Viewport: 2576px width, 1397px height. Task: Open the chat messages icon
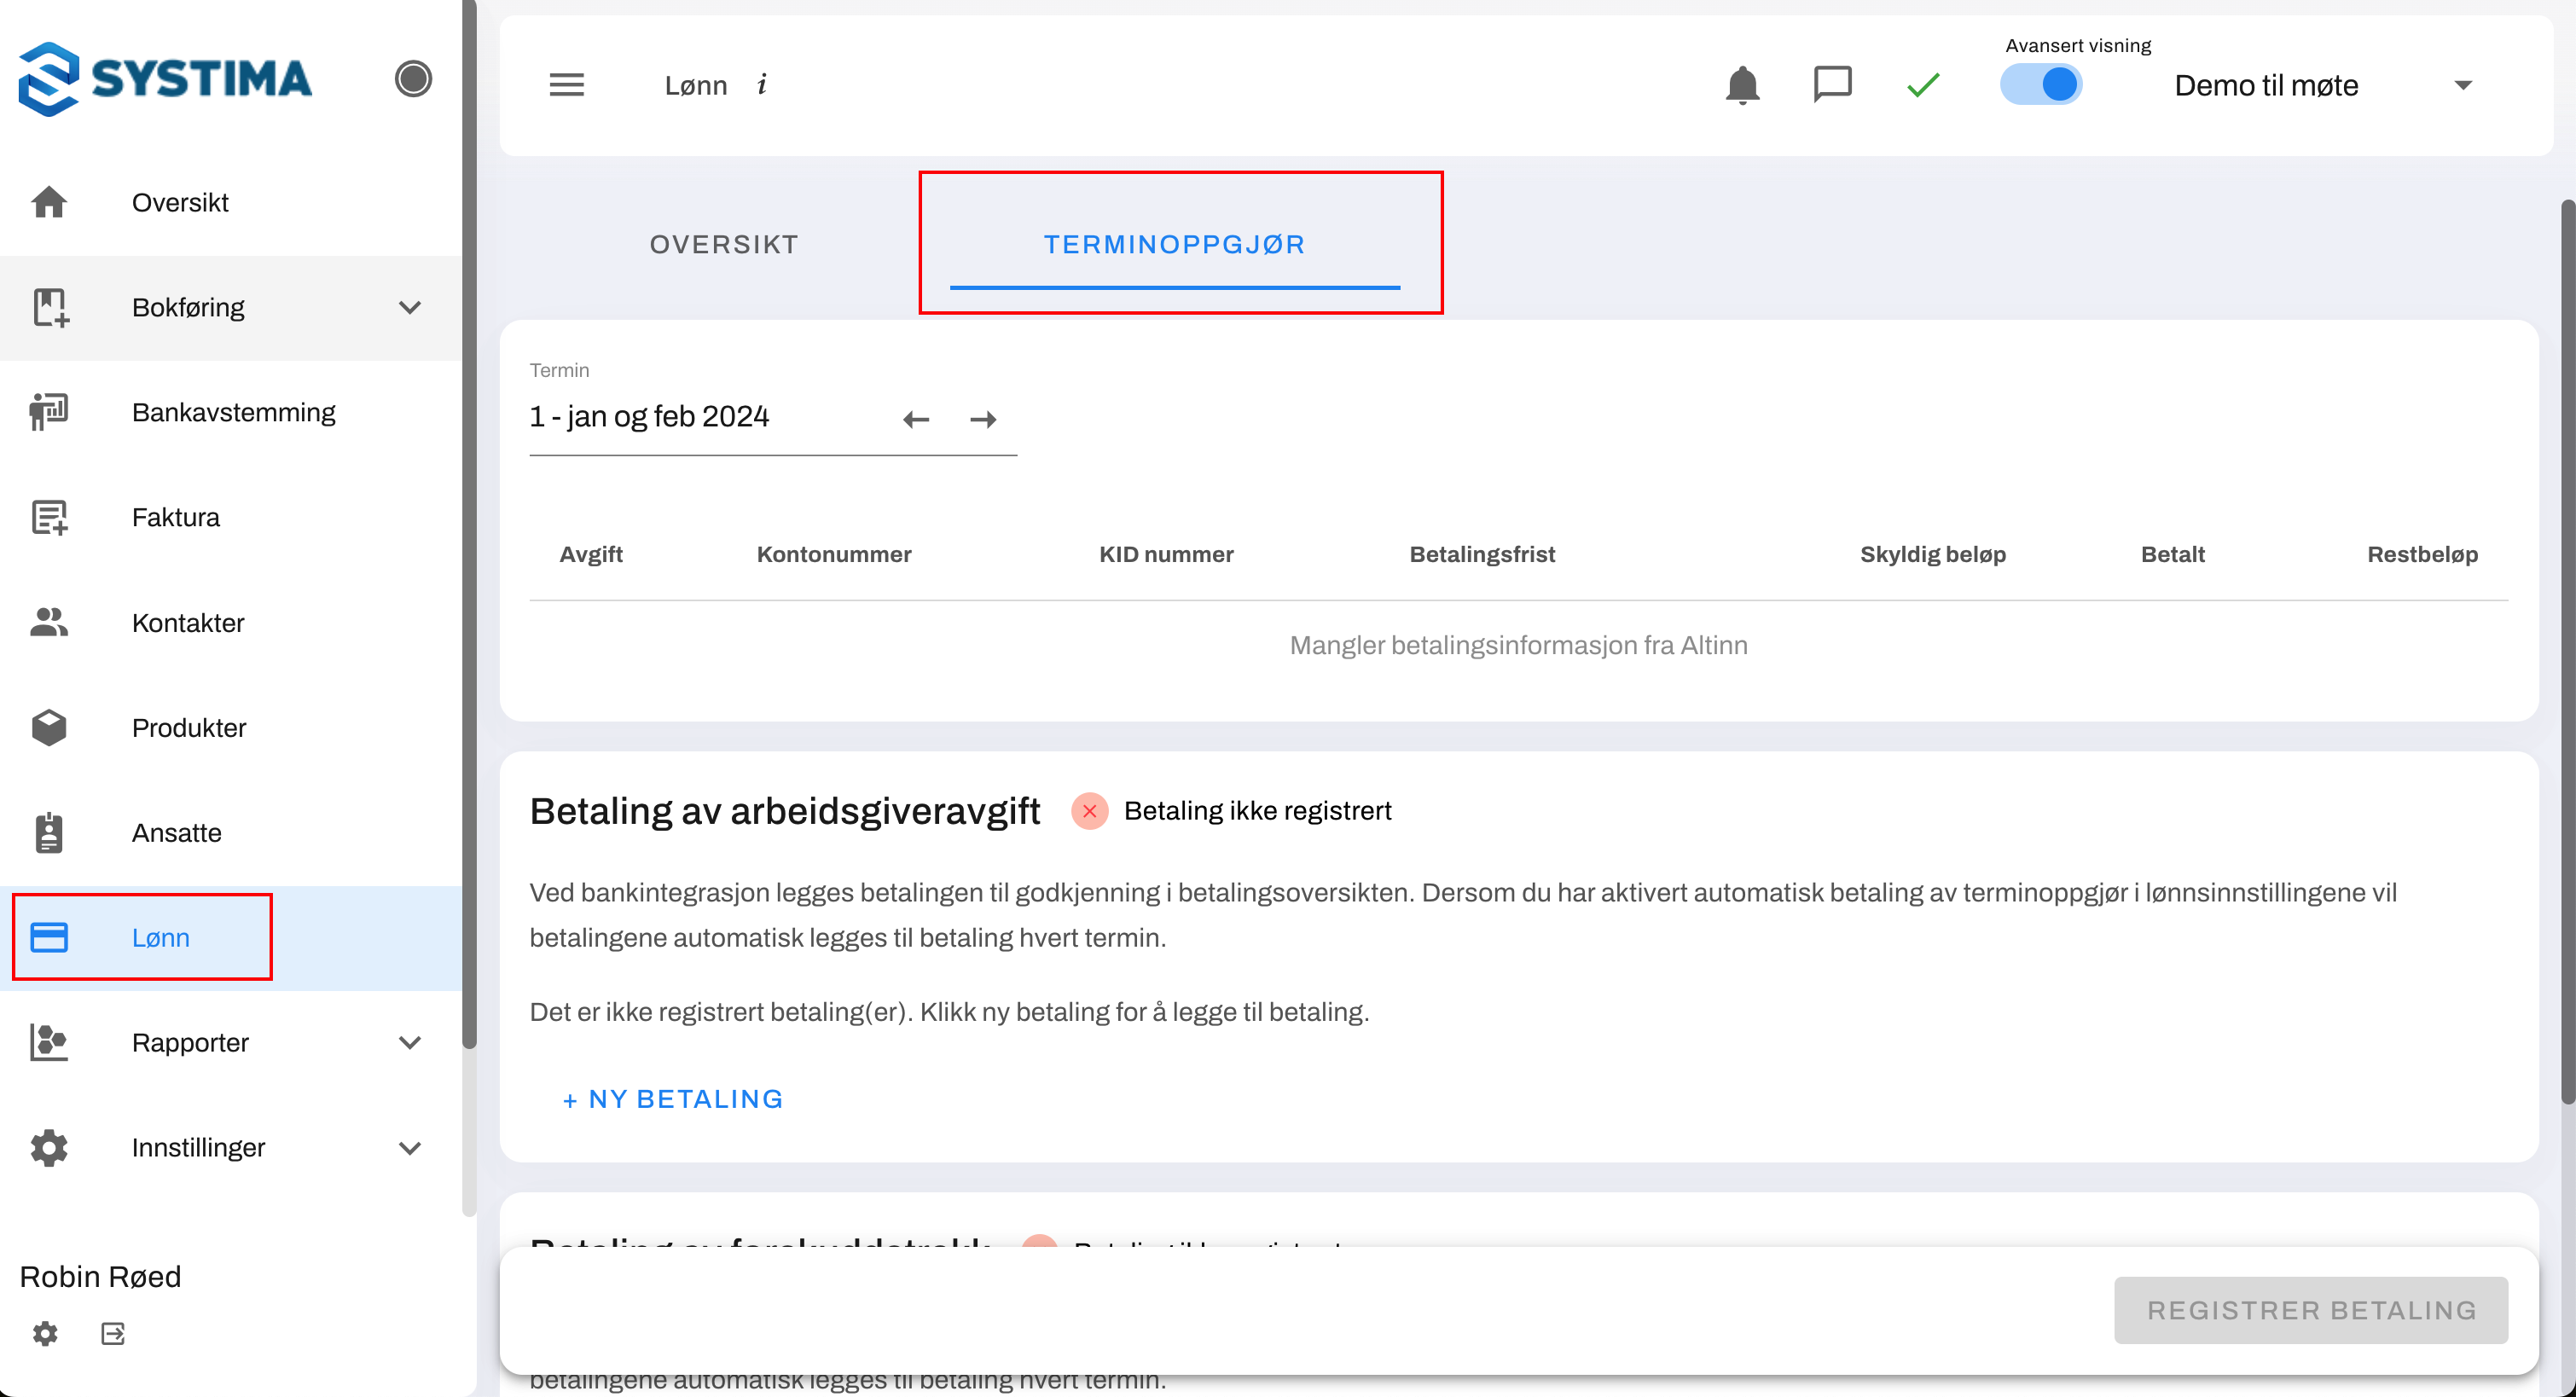1832,84
